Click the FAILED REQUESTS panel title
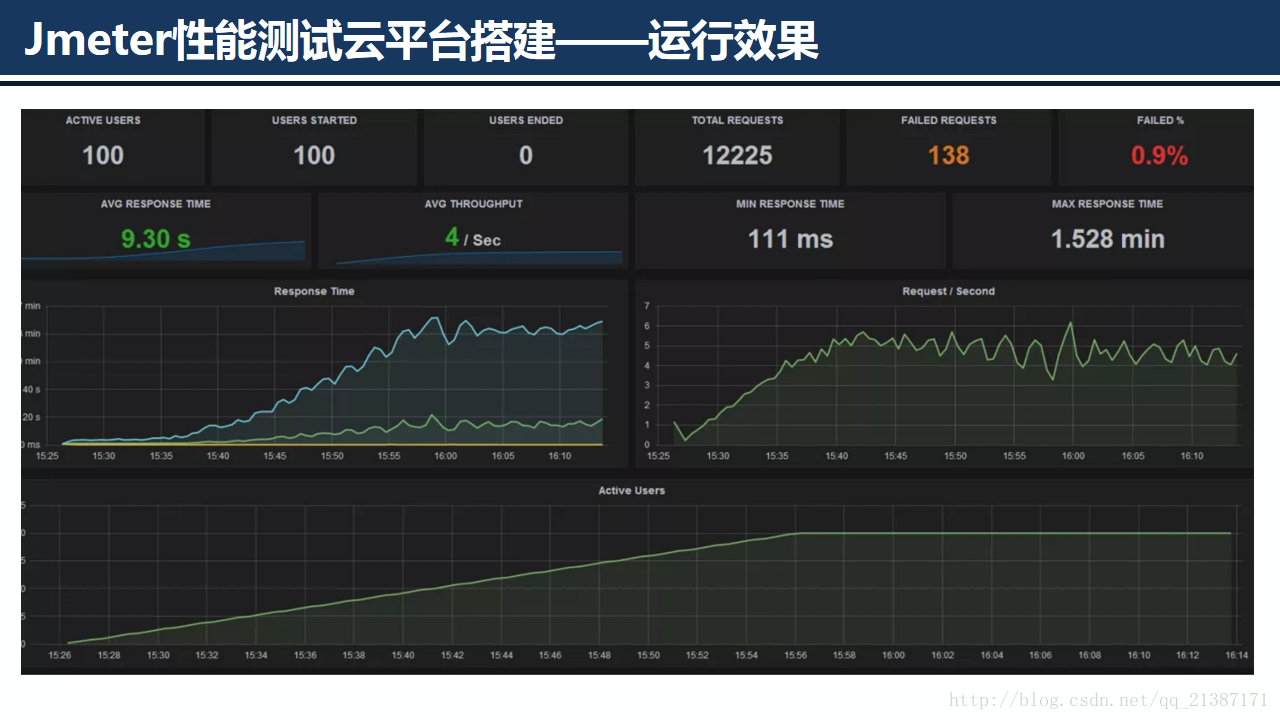The height and width of the screenshot is (720, 1280). tap(948, 120)
